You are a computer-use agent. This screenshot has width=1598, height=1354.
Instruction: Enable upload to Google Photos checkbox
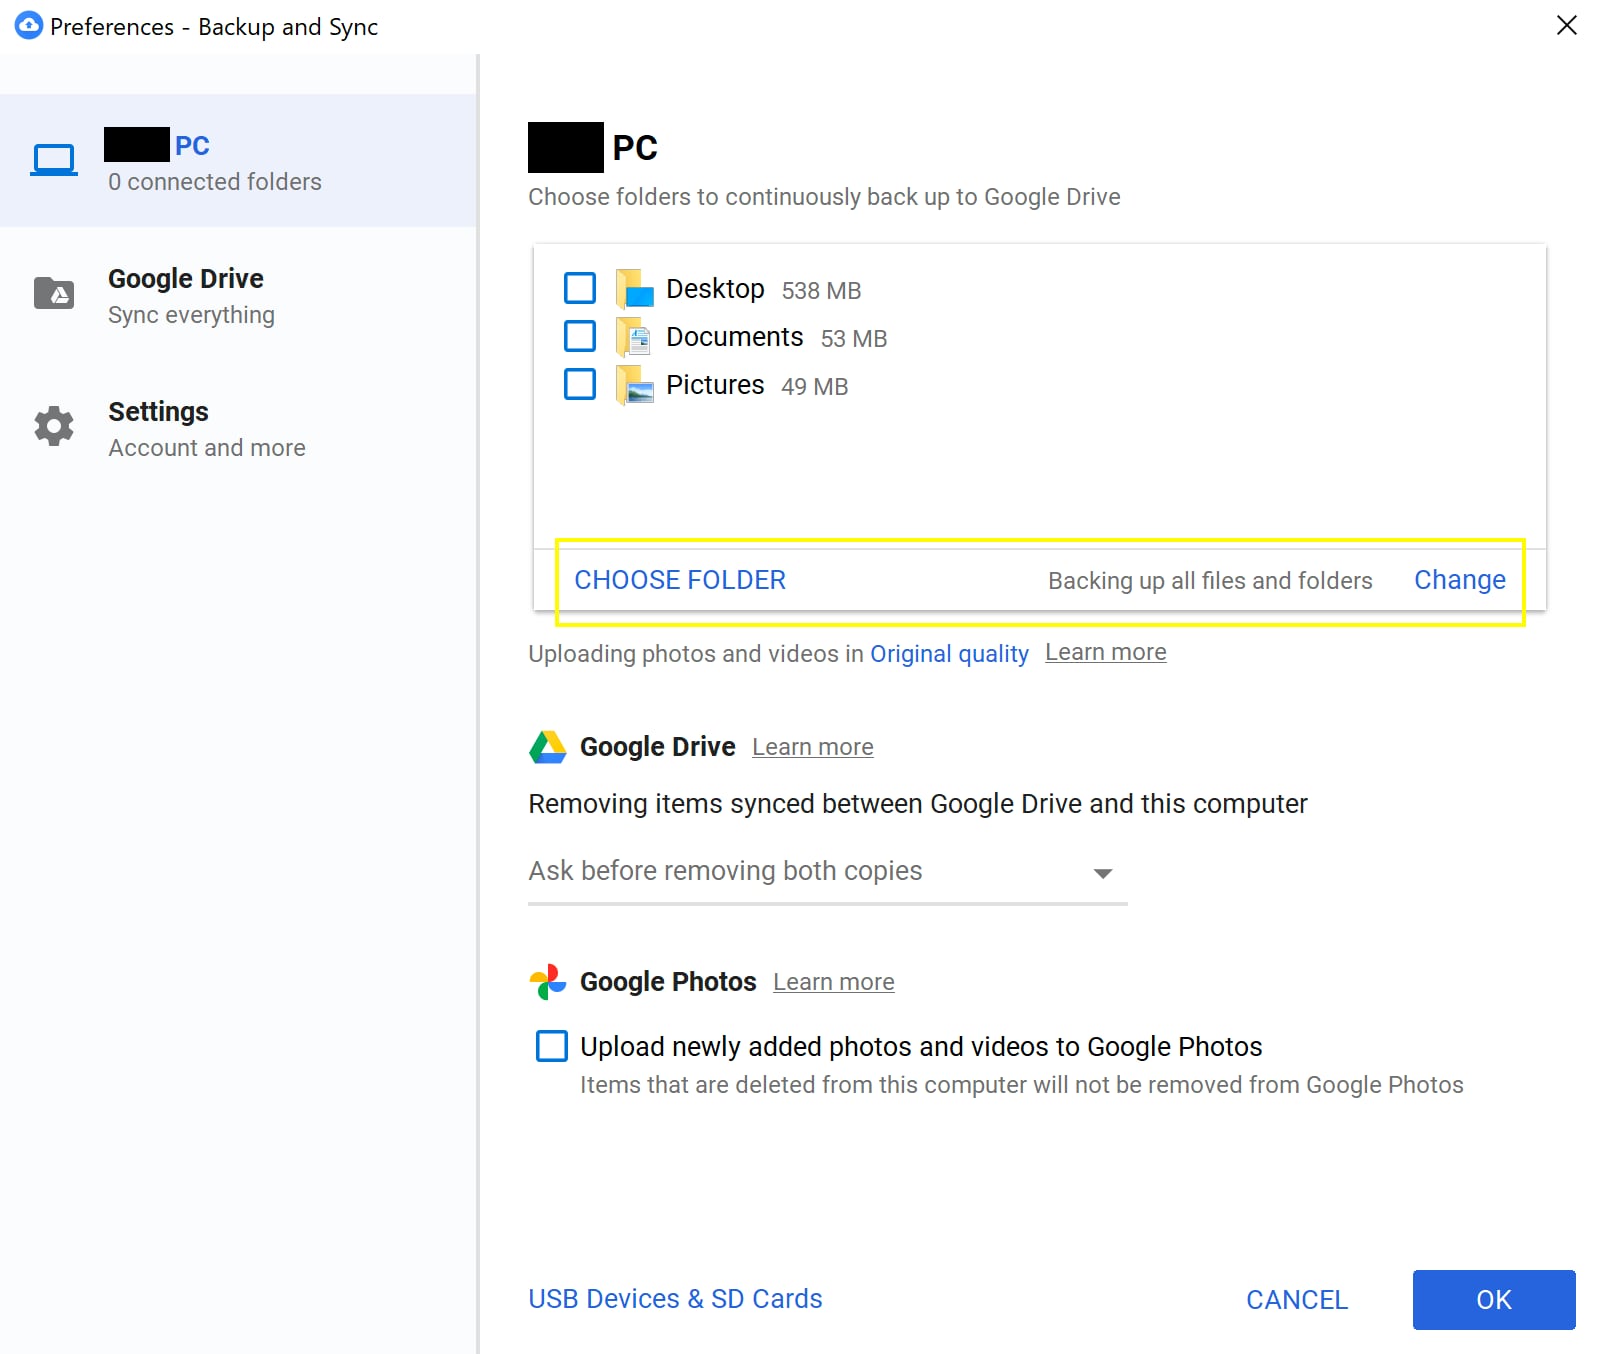[x=552, y=1046]
